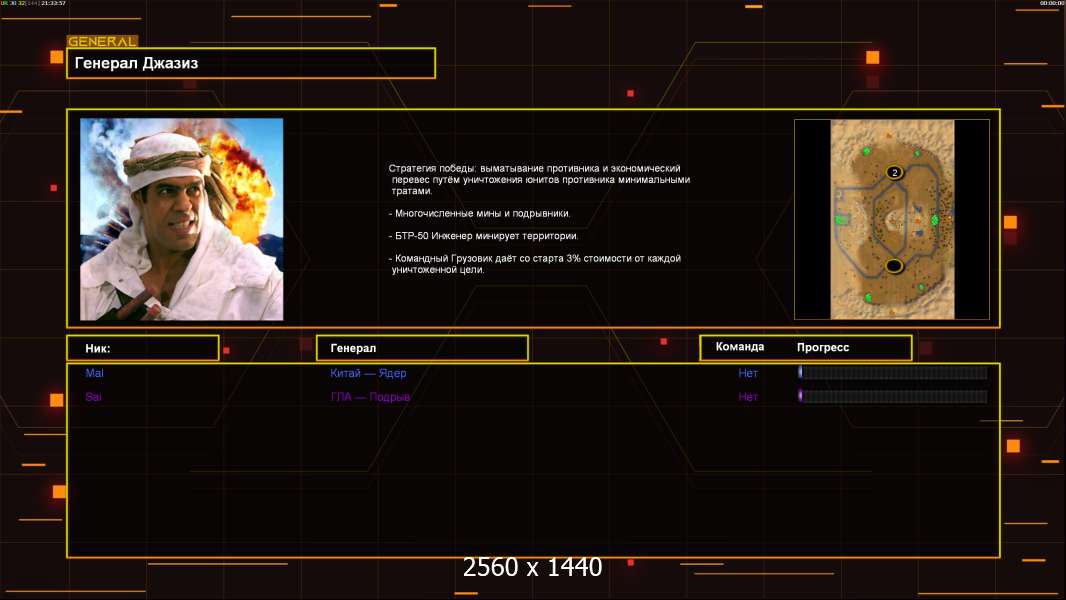Click Mai's team value 'Нет'
1066x600 pixels.
[x=748, y=373]
